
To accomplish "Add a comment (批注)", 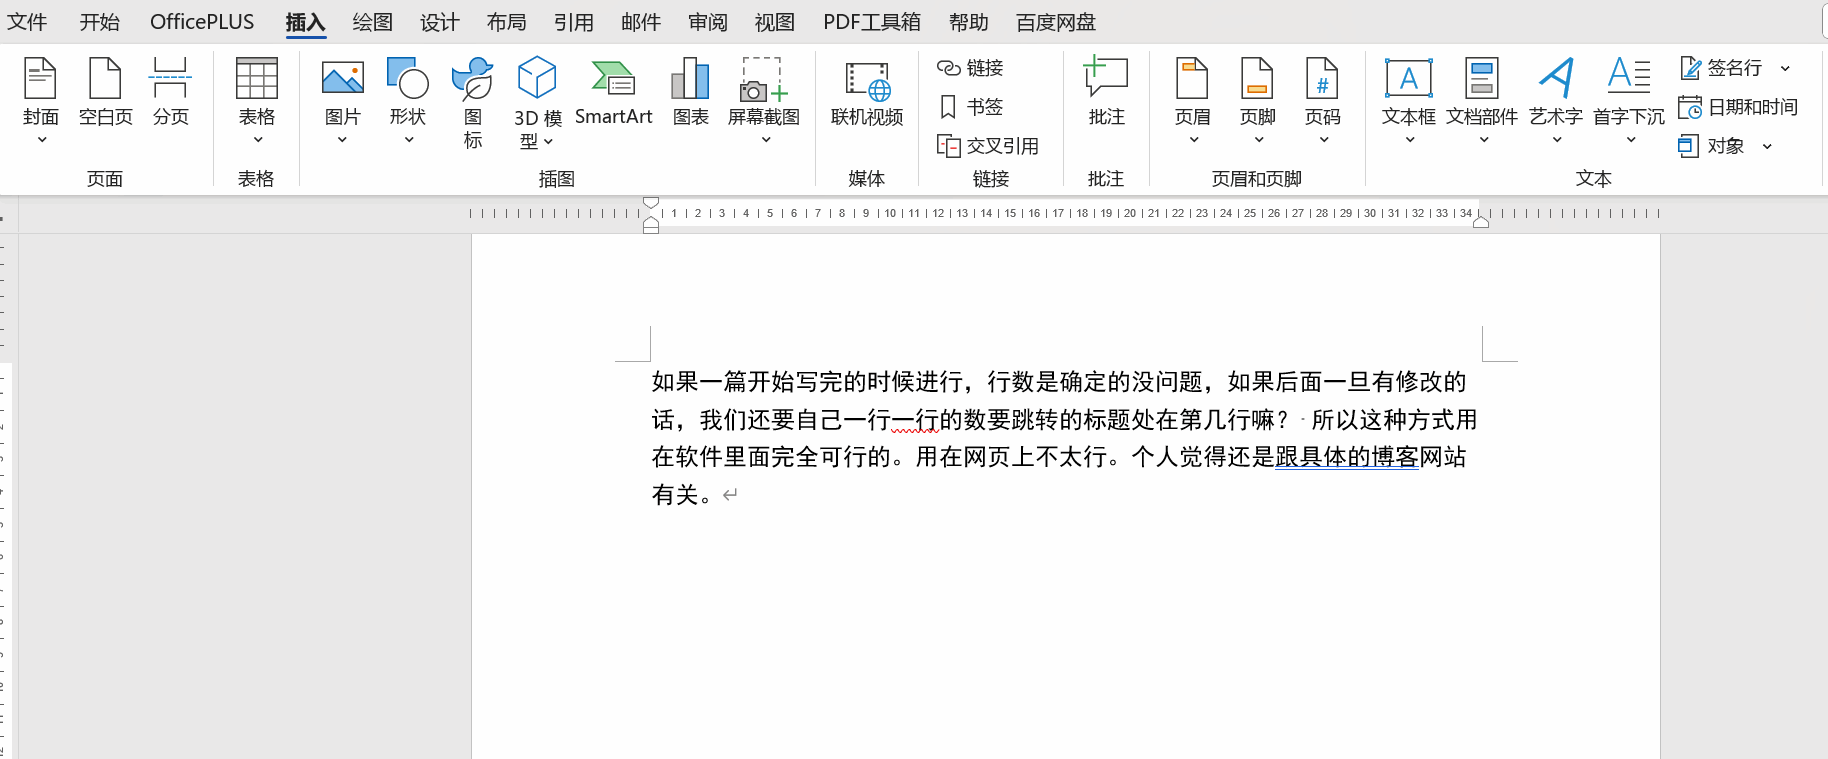I will pyautogui.click(x=1106, y=92).
